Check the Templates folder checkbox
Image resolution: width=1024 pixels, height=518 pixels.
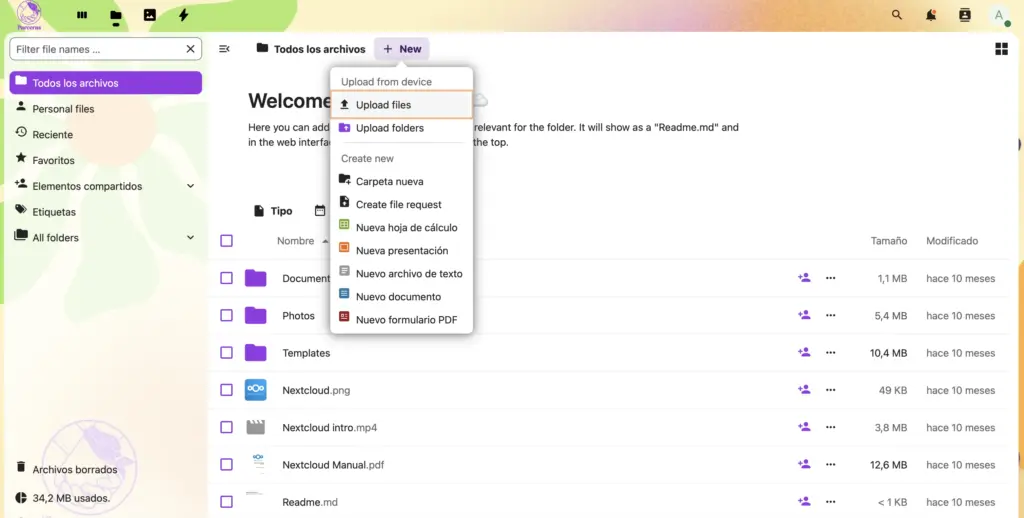point(226,353)
